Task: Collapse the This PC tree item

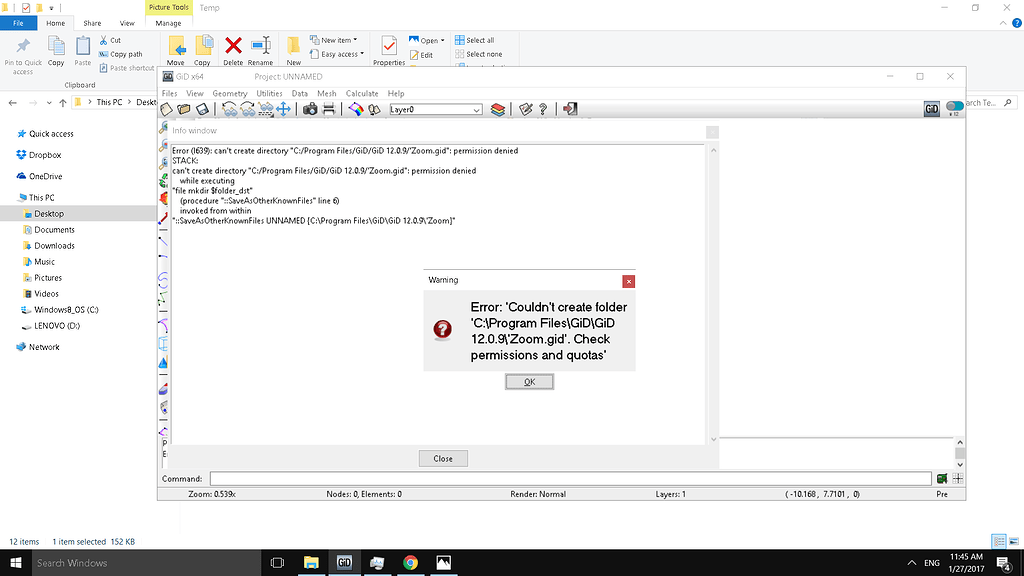Action: click(x=10, y=197)
